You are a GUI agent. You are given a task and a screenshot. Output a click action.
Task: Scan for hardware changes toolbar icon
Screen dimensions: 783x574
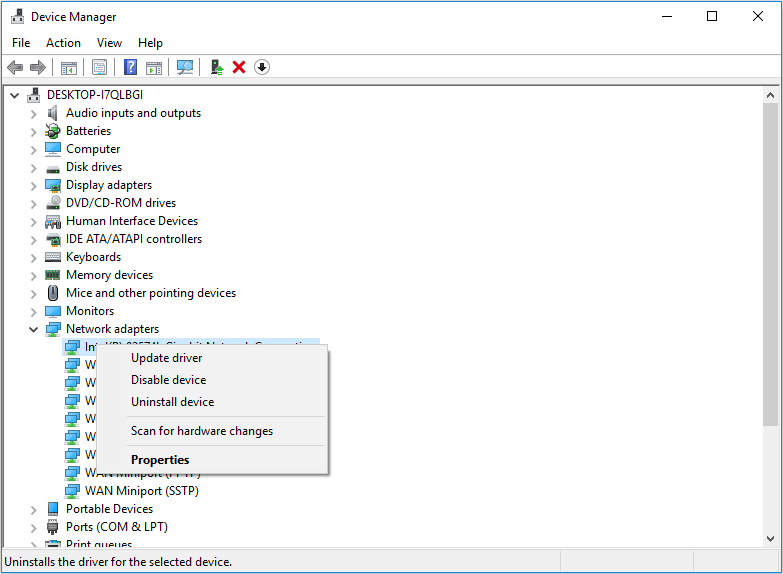[x=185, y=67]
